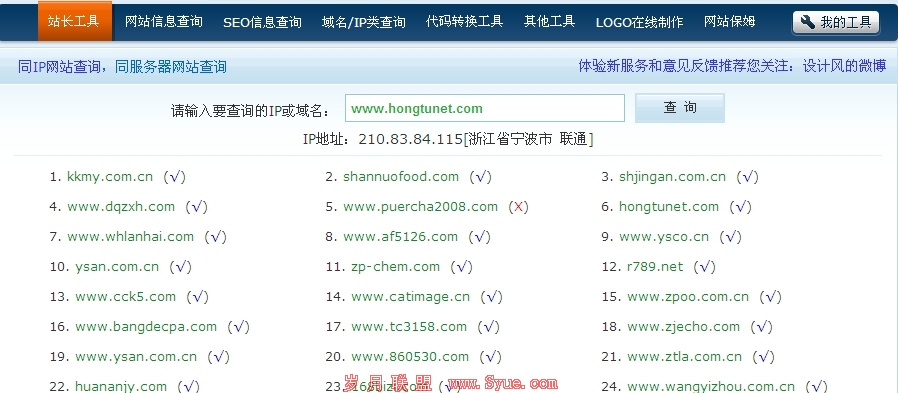This screenshot has height=393, width=898.
Task: Open www.af5126.com link
Action: click(x=400, y=236)
